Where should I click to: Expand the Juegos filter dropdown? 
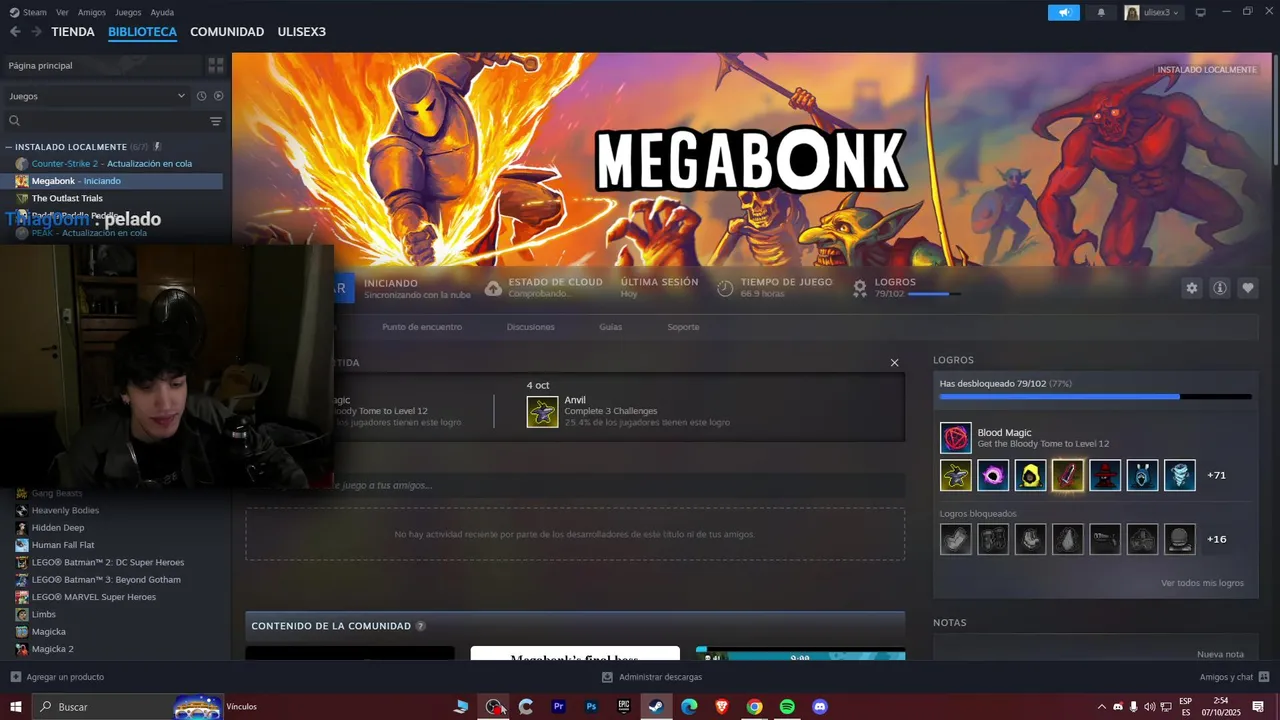click(x=97, y=96)
